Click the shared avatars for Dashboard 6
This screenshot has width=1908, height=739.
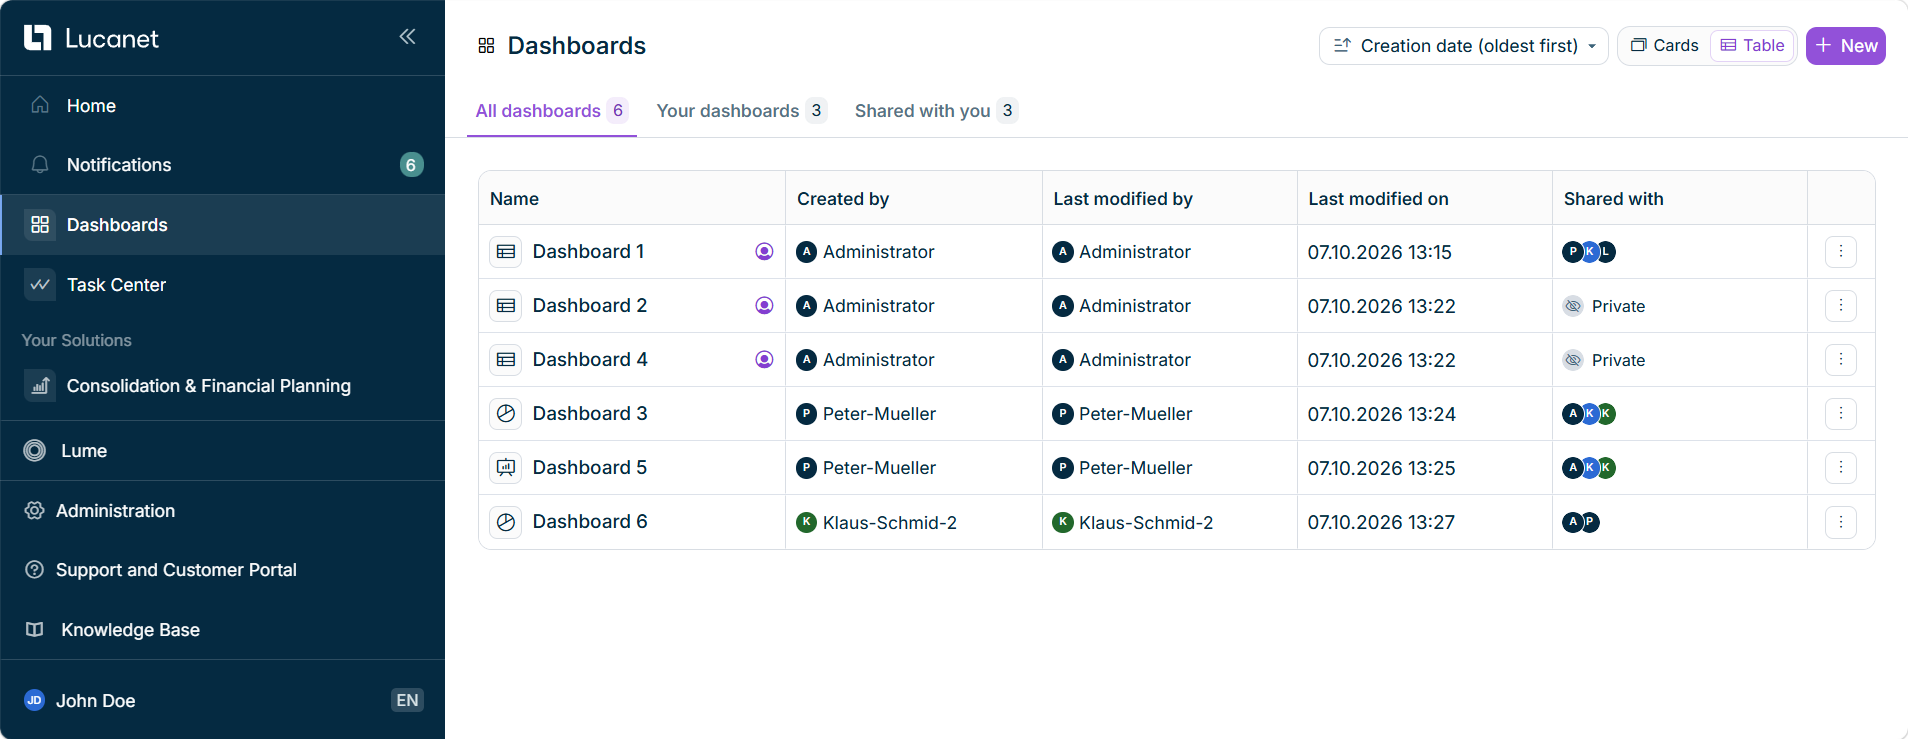[1581, 522]
